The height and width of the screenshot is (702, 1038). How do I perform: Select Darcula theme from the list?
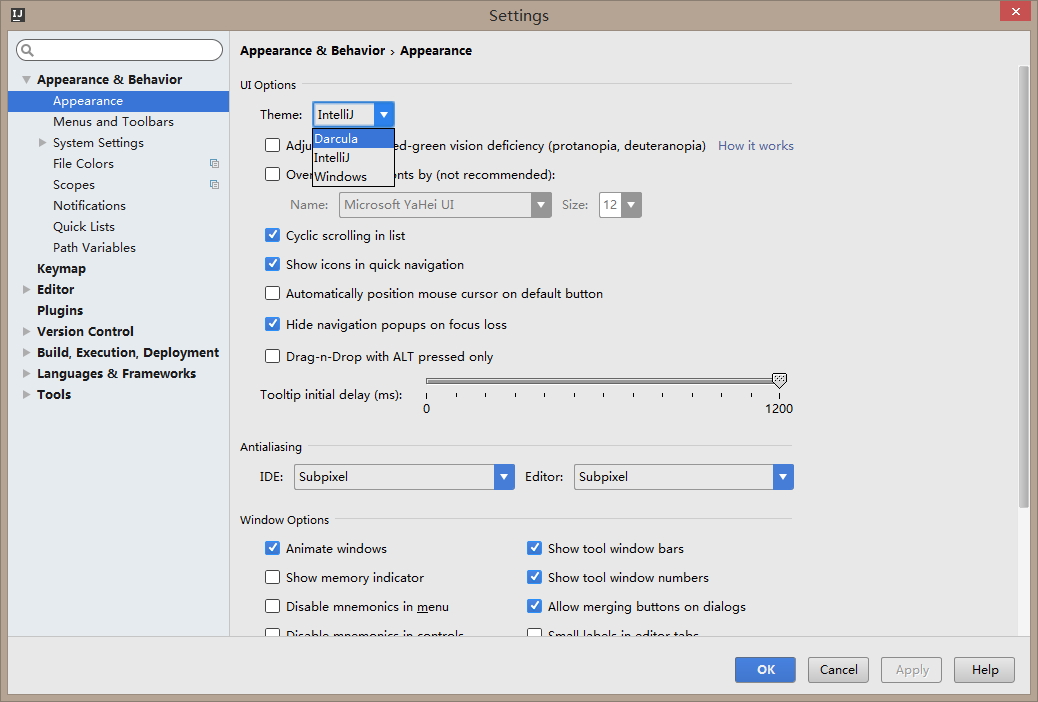[x=354, y=138]
